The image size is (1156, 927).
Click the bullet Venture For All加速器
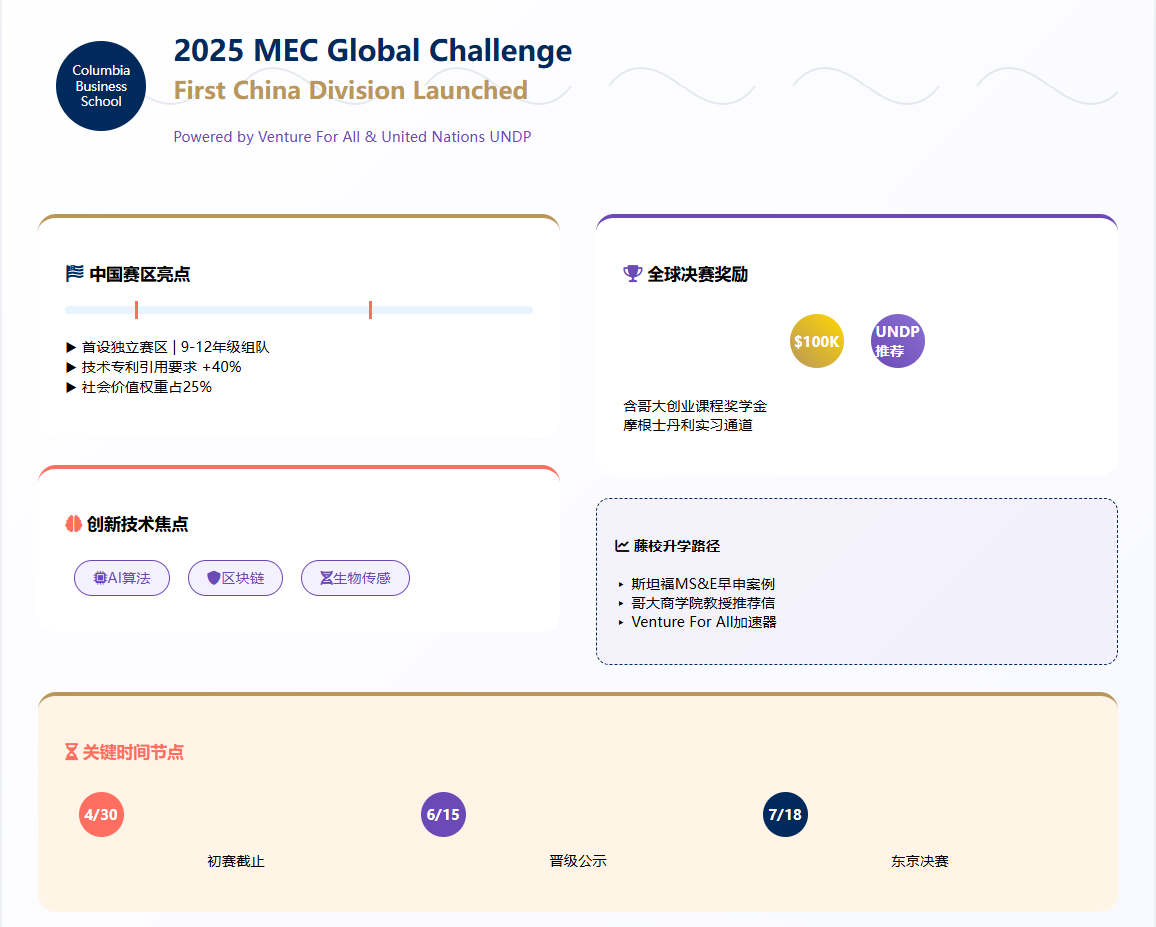(x=704, y=622)
